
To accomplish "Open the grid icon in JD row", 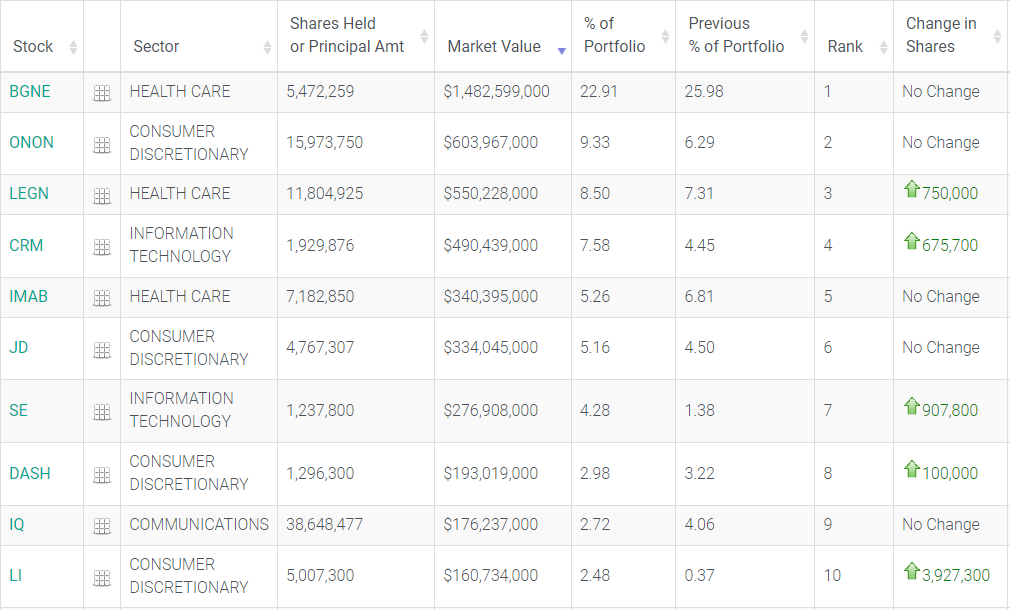I will [x=102, y=350].
